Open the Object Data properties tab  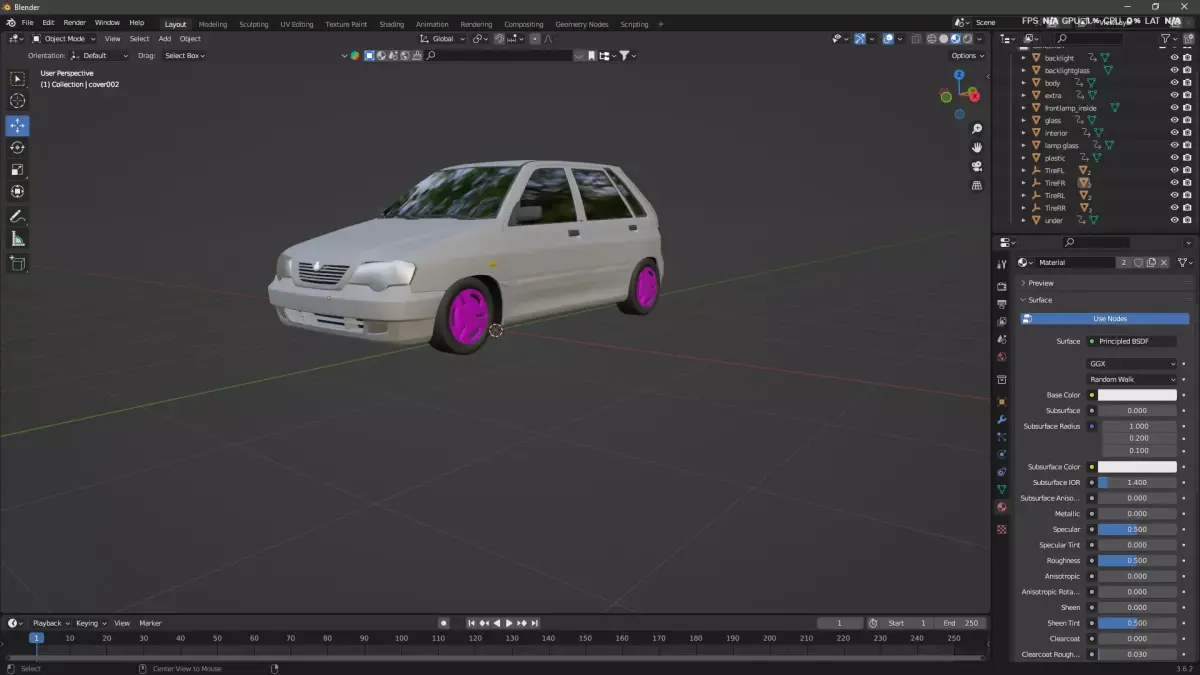point(1001,490)
